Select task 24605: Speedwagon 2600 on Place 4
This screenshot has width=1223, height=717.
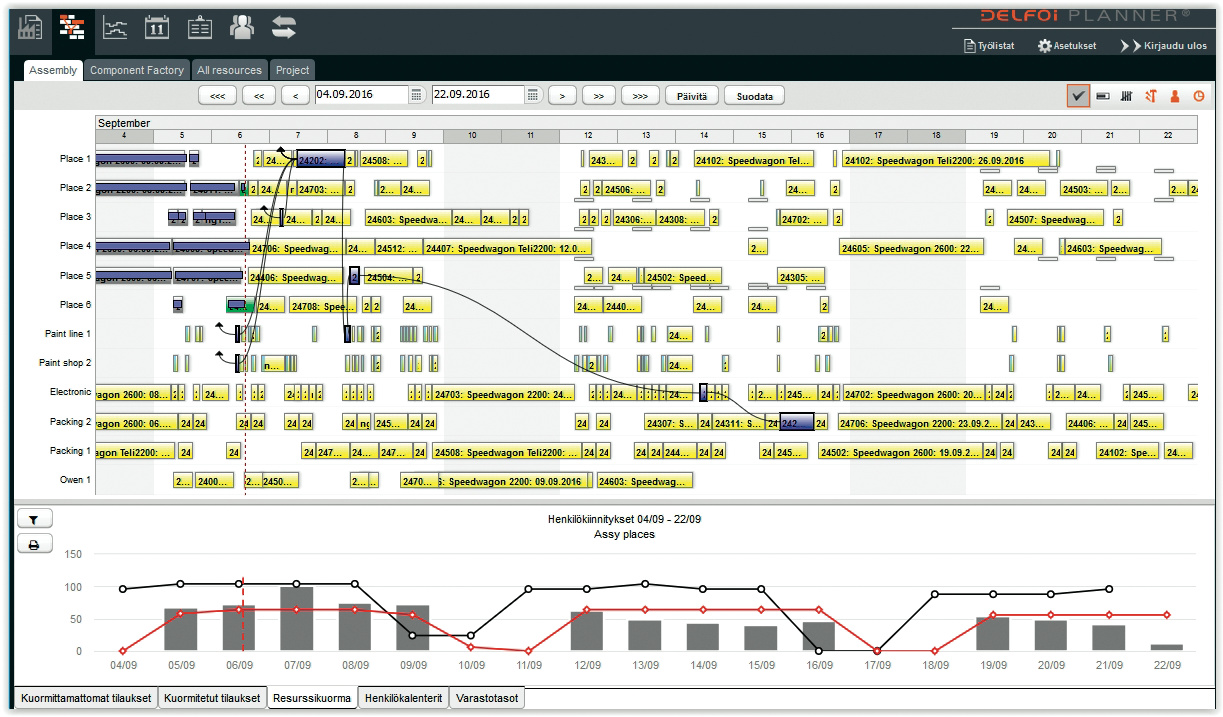[911, 248]
